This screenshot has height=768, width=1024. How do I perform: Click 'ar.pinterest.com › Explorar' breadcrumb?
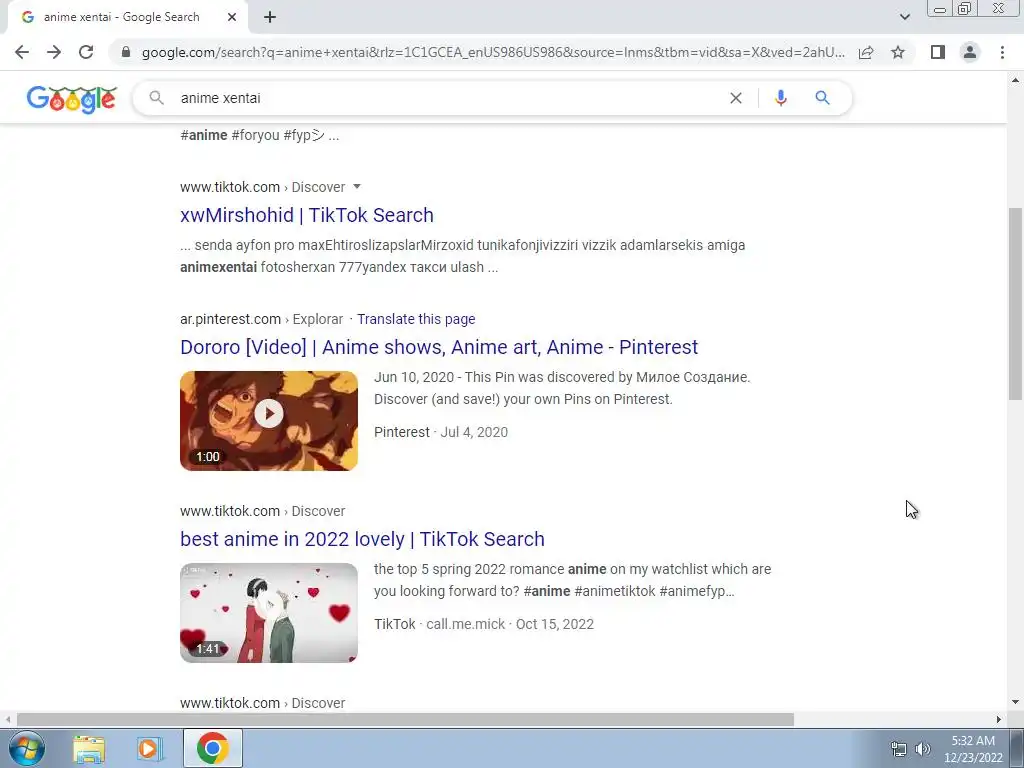(x=261, y=319)
